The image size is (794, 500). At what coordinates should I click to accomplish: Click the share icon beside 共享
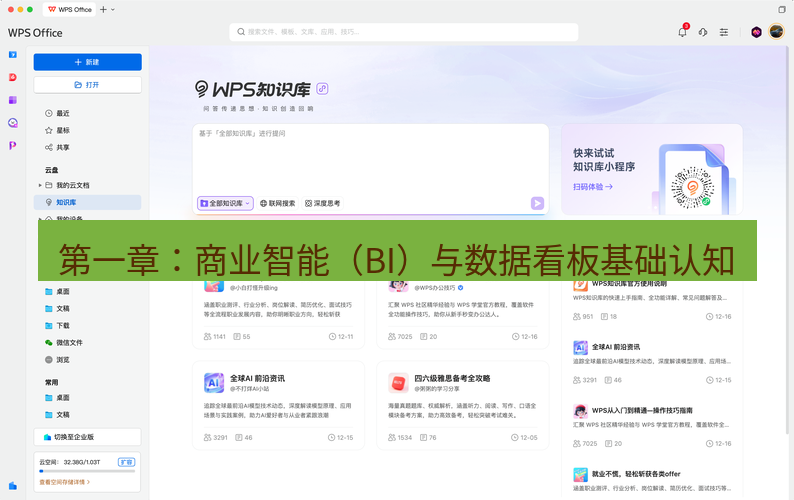[49, 147]
